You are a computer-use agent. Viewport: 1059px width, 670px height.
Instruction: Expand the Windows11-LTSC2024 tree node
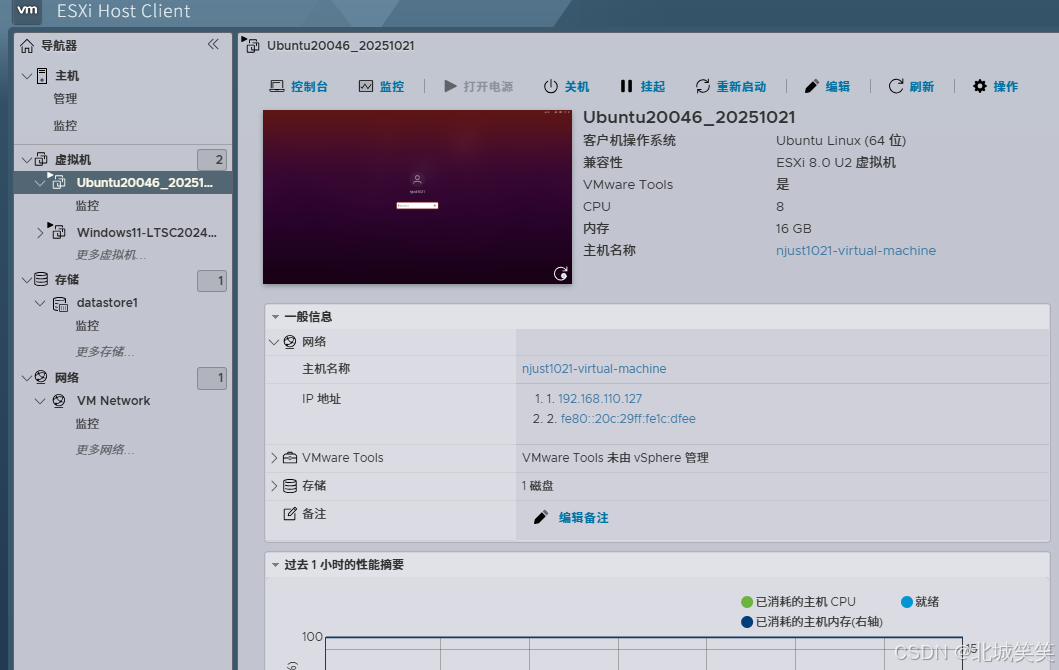click(x=40, y=232)
